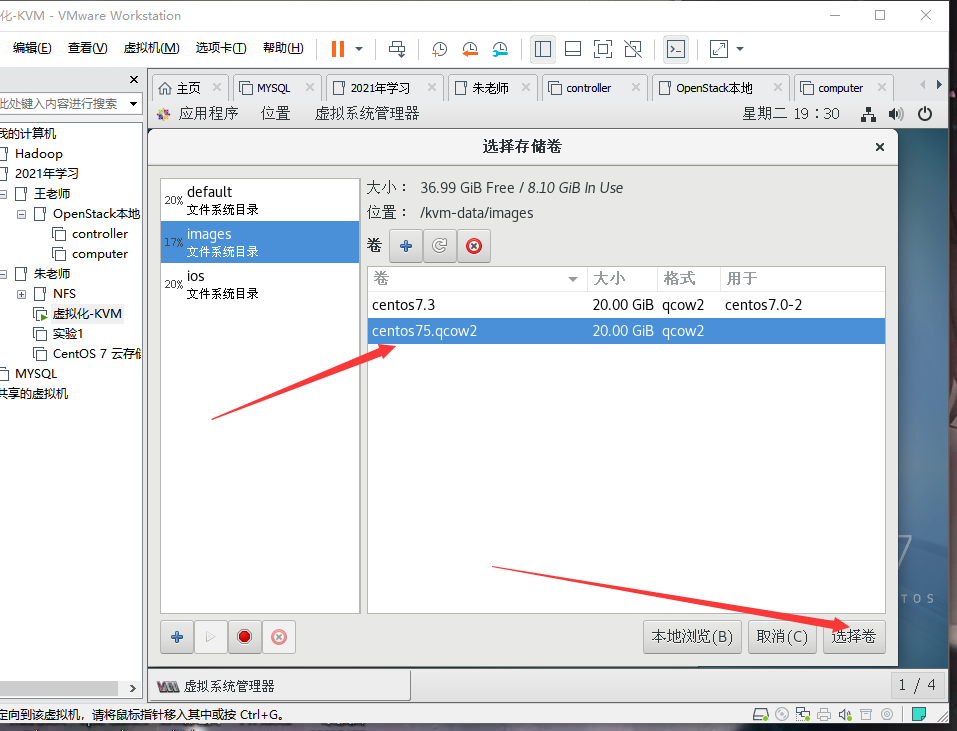Close the library sidebar panel

134,79
